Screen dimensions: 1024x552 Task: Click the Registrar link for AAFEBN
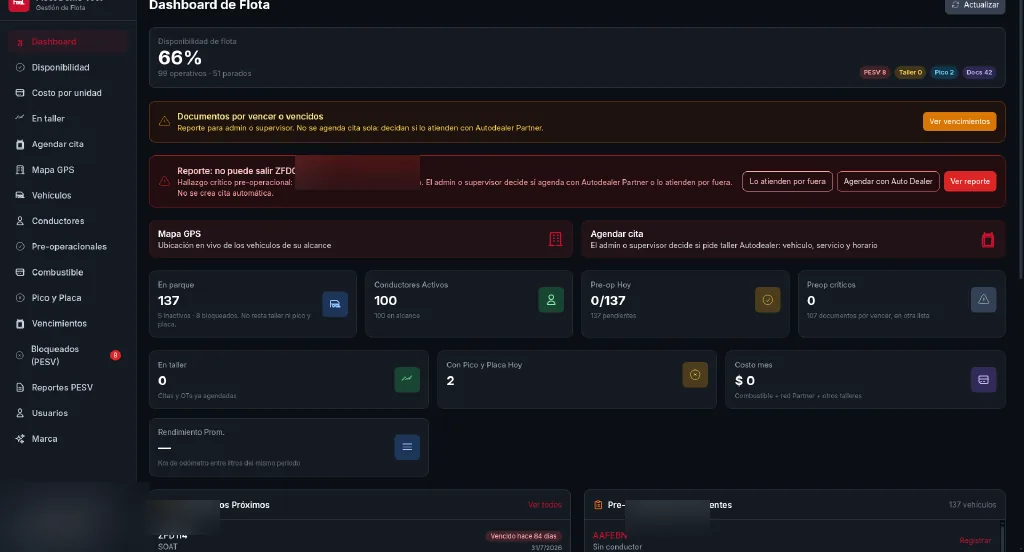click(x=975, y=540)
